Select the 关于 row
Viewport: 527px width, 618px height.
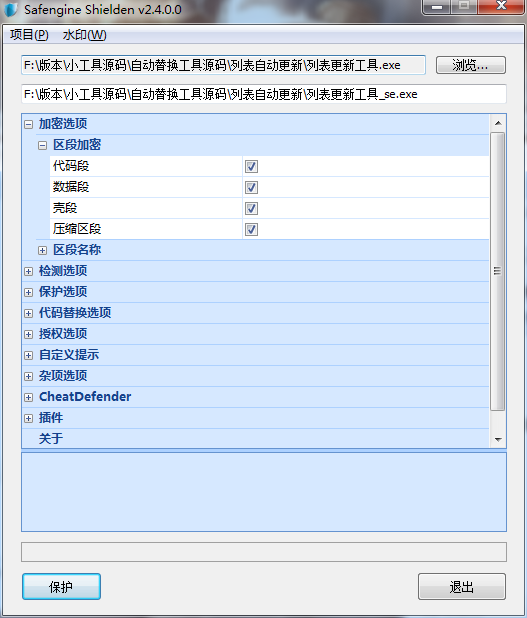[255, 438]
